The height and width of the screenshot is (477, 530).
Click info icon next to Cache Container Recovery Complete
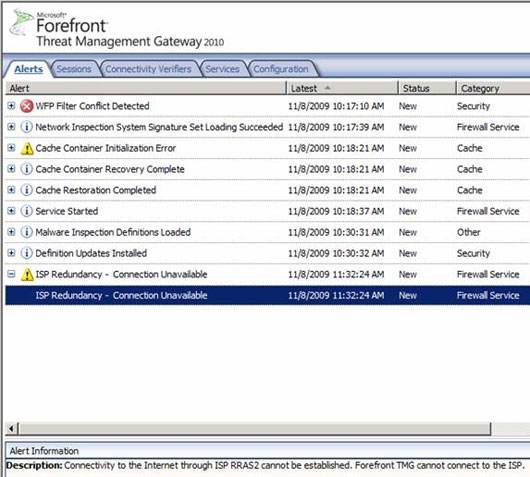pos(26,169)
